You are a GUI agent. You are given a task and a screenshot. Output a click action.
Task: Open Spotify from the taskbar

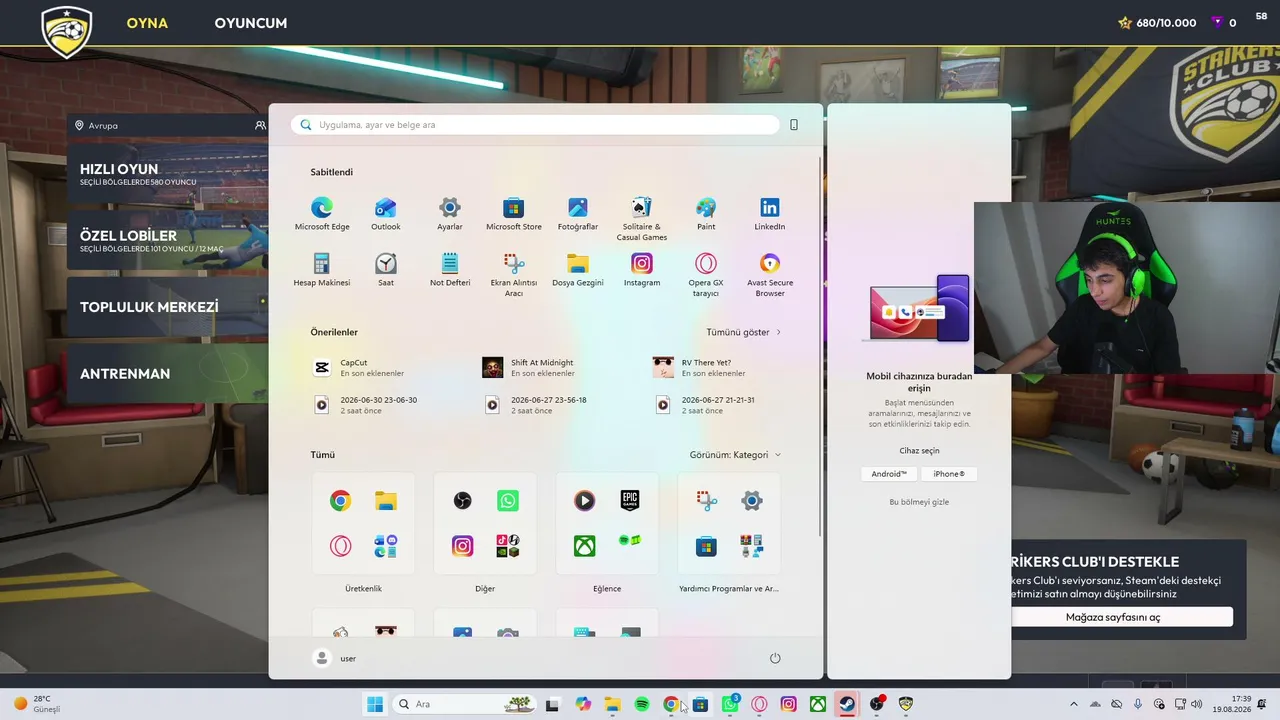[642, 704]
